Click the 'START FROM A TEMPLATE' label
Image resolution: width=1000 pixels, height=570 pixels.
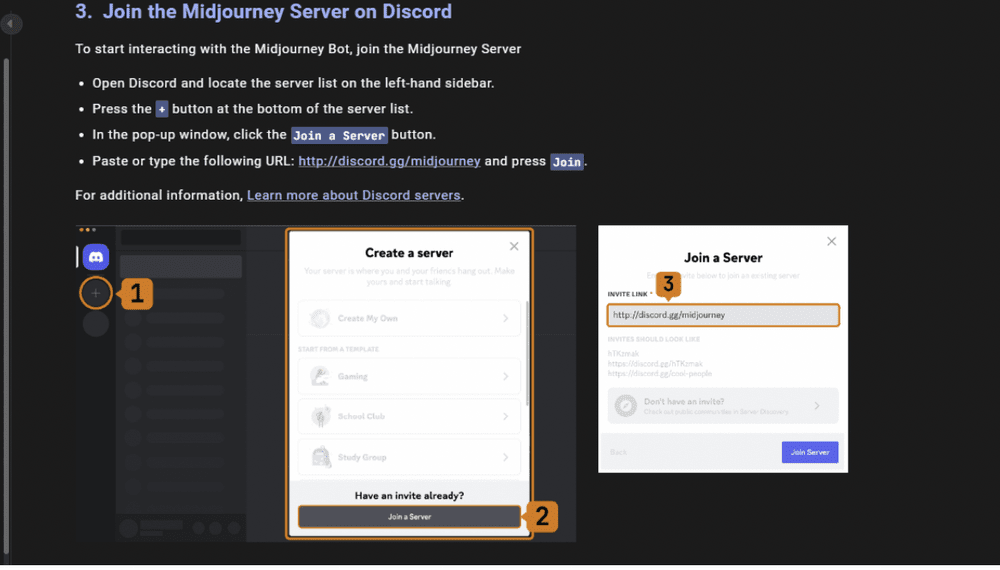(x=338, y=349)
